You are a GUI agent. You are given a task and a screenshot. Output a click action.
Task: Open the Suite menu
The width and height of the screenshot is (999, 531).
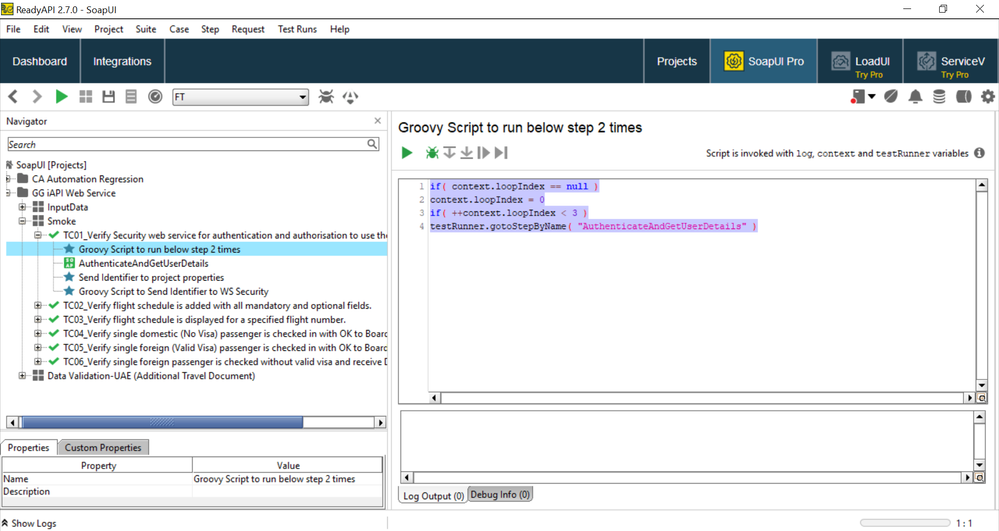(x=146, y=29)
